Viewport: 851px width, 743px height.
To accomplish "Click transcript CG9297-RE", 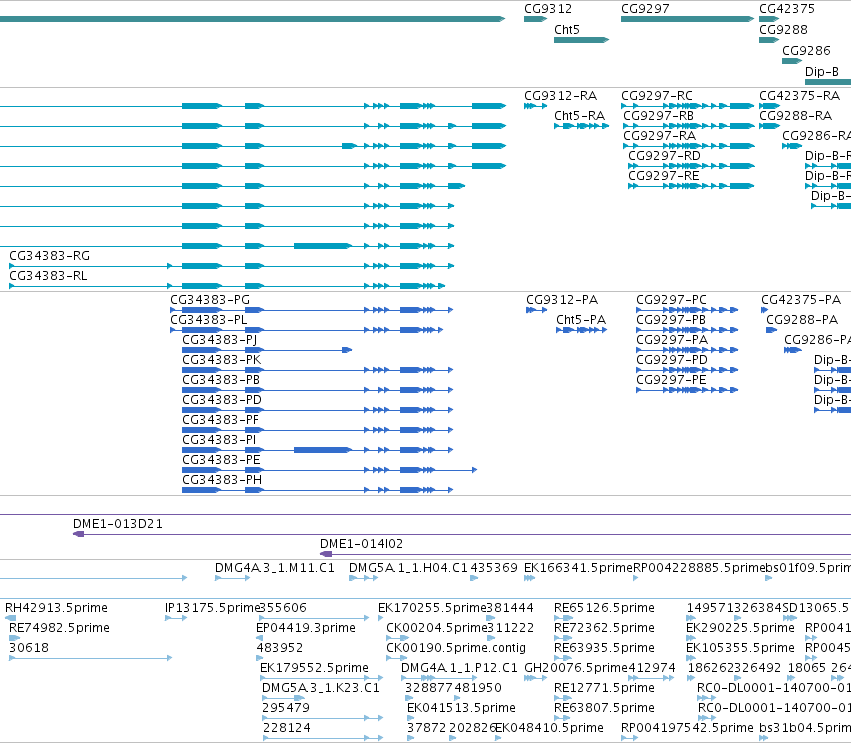I will tap(691, 186).
